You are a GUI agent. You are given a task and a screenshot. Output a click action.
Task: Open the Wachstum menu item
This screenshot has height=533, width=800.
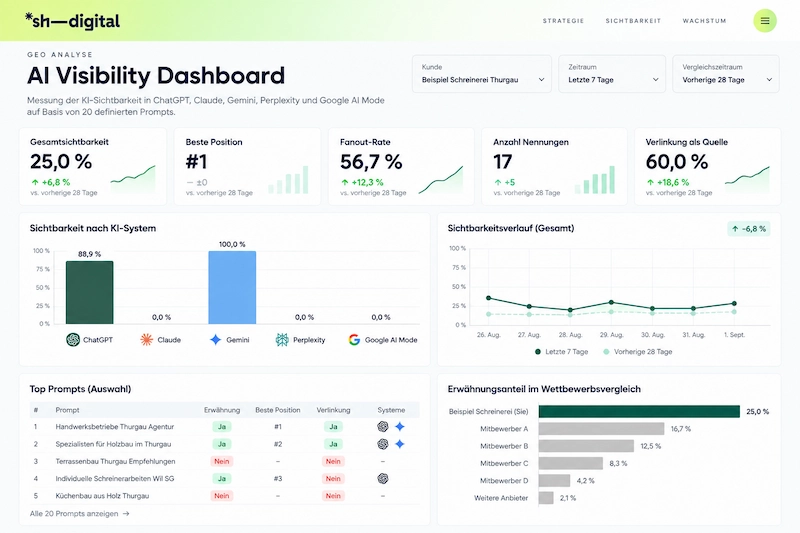(704, 21)
